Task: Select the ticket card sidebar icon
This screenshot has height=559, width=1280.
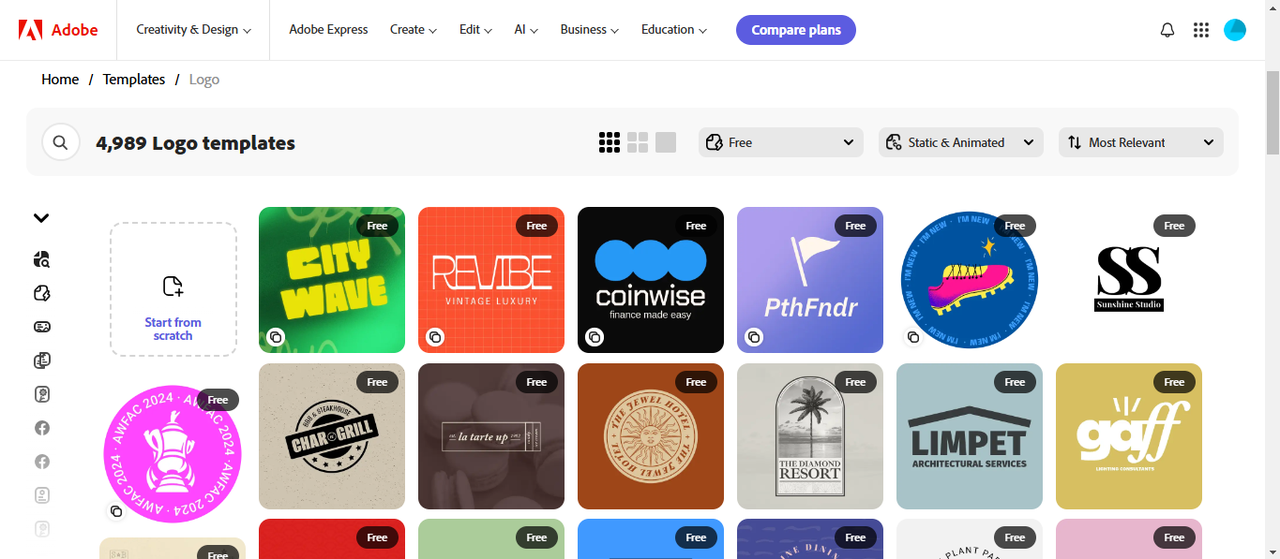Action: pos(42,327)
